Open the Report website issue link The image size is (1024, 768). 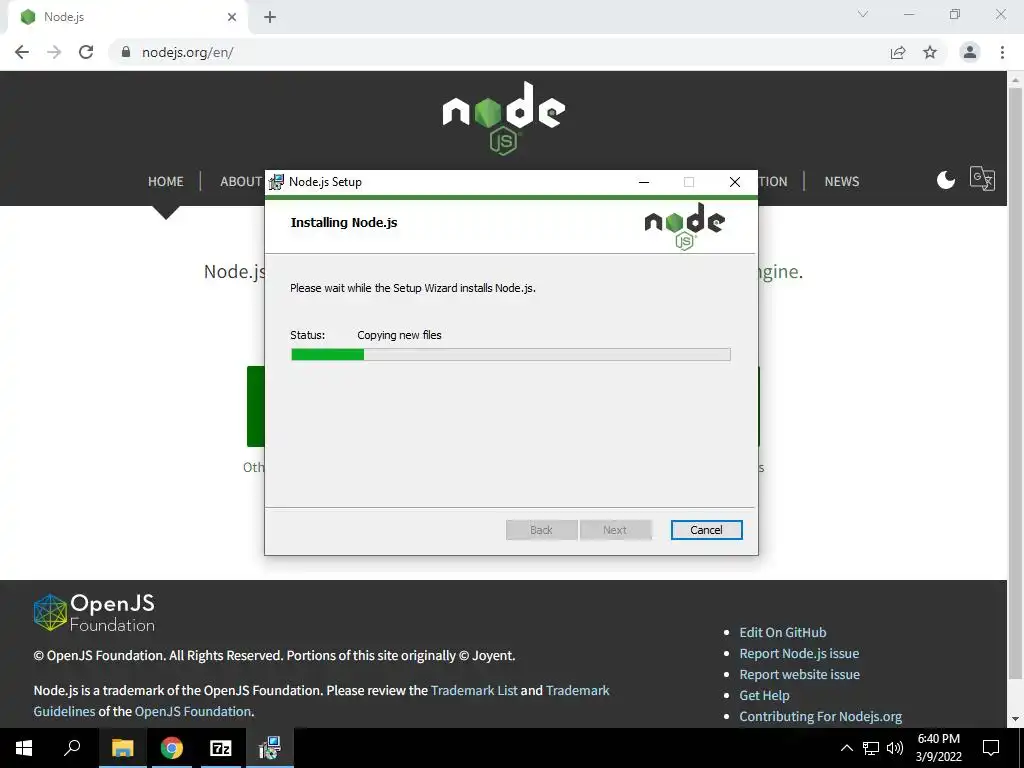pos(799,674)
